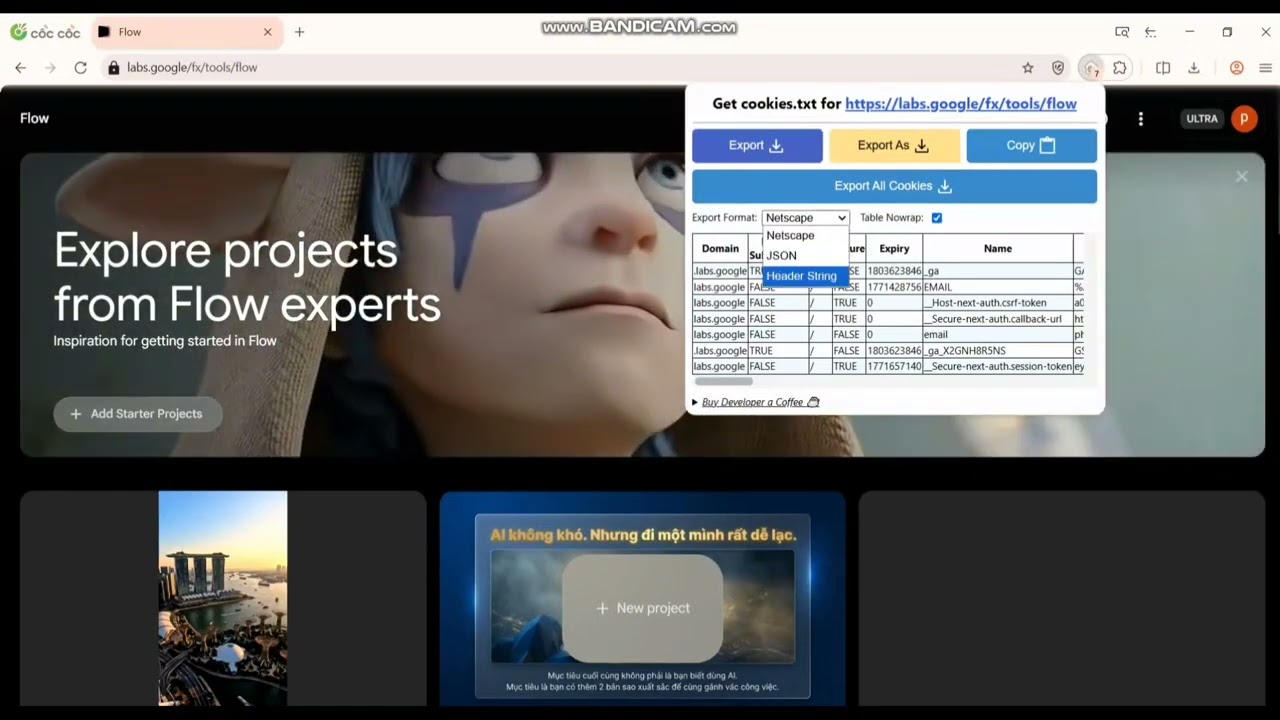This screenshot has width=1280, height=720.
Task: Toggle the Table Nowrap checkbox
Action: click(937, 218)
